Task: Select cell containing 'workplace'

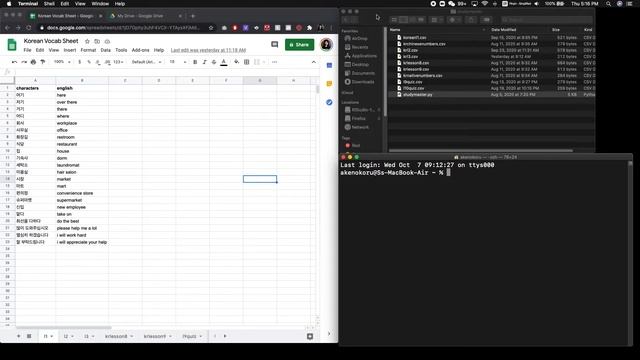Action: pyautogui.click(x=82, y=123)
